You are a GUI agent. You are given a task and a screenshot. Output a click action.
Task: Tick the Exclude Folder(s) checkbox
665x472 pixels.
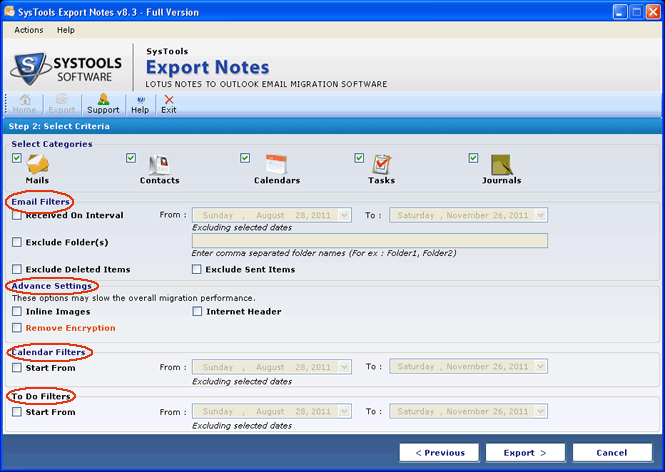(x=17, y=242)
